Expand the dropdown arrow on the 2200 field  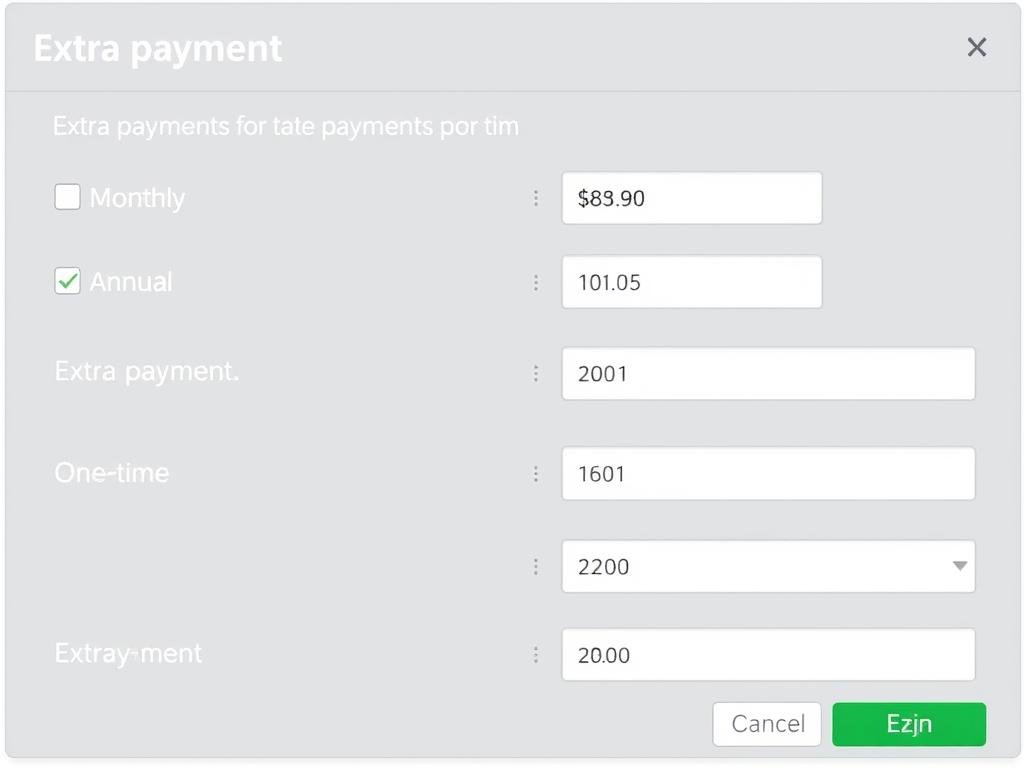pyautogui.click(x=958, y=566)
